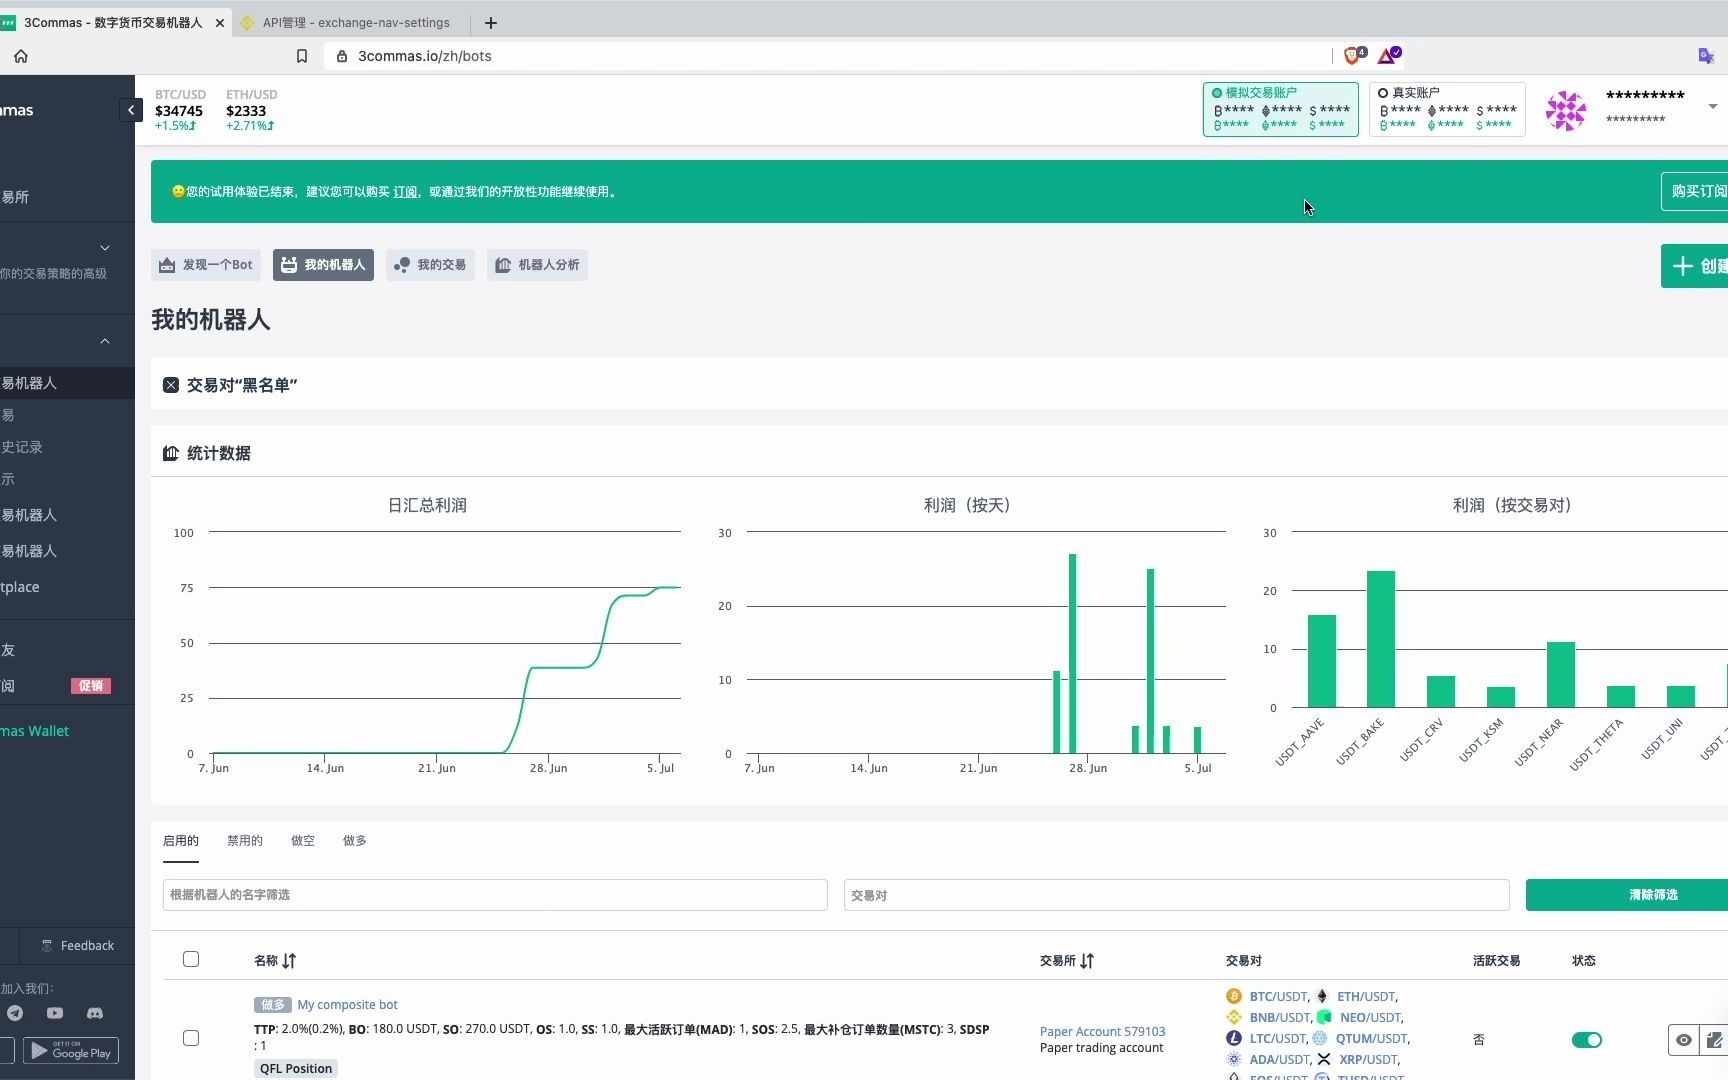Click the Google Play badge
Screen dimensions: 1728x1080
tap(71, 1051)
